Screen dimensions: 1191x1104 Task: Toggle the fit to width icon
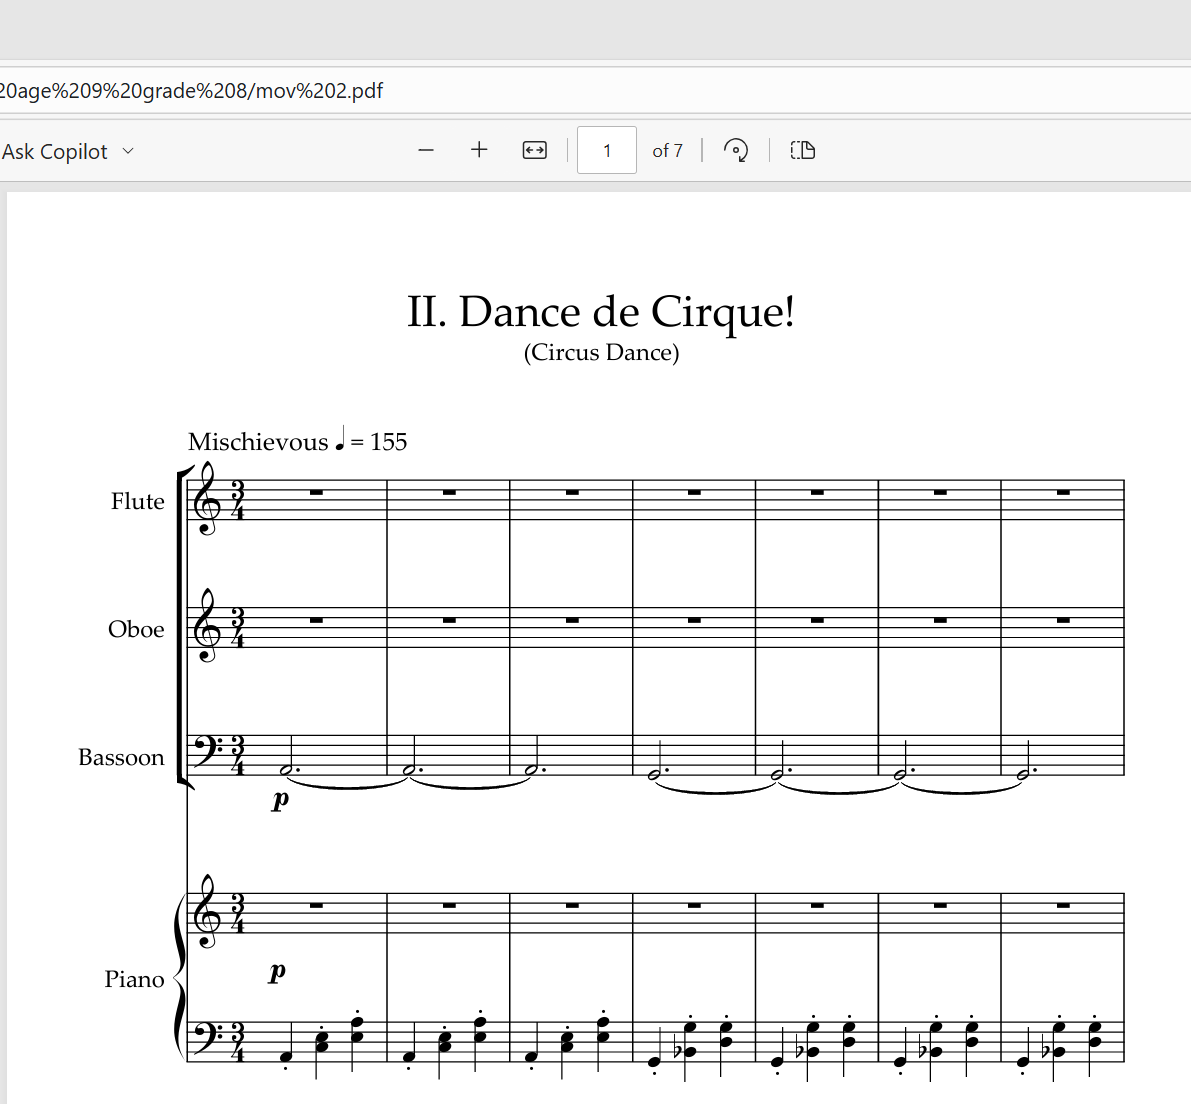[535, 150]
